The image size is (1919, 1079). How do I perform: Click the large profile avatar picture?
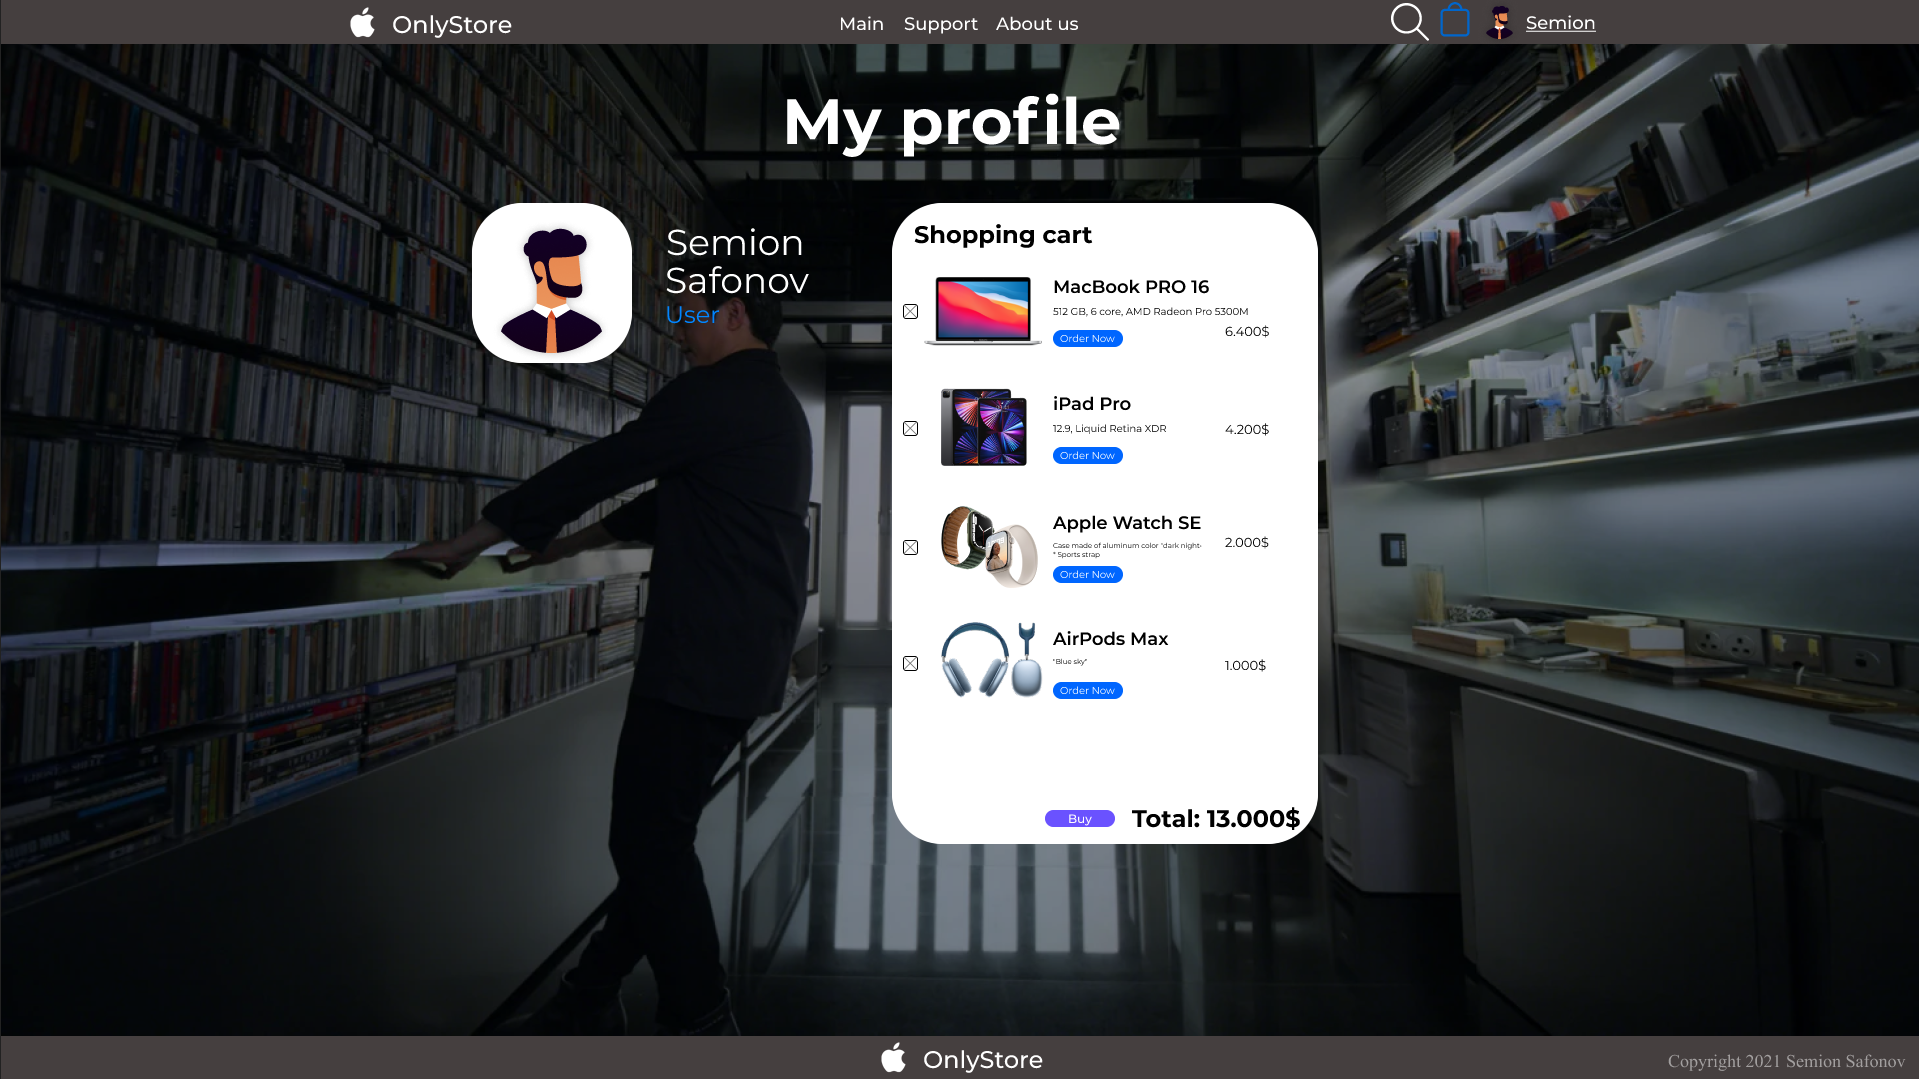552,283
